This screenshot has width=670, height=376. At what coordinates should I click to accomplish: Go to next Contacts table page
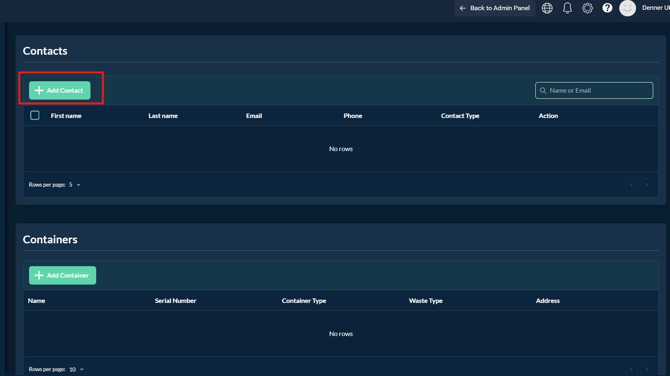point(647,185)
